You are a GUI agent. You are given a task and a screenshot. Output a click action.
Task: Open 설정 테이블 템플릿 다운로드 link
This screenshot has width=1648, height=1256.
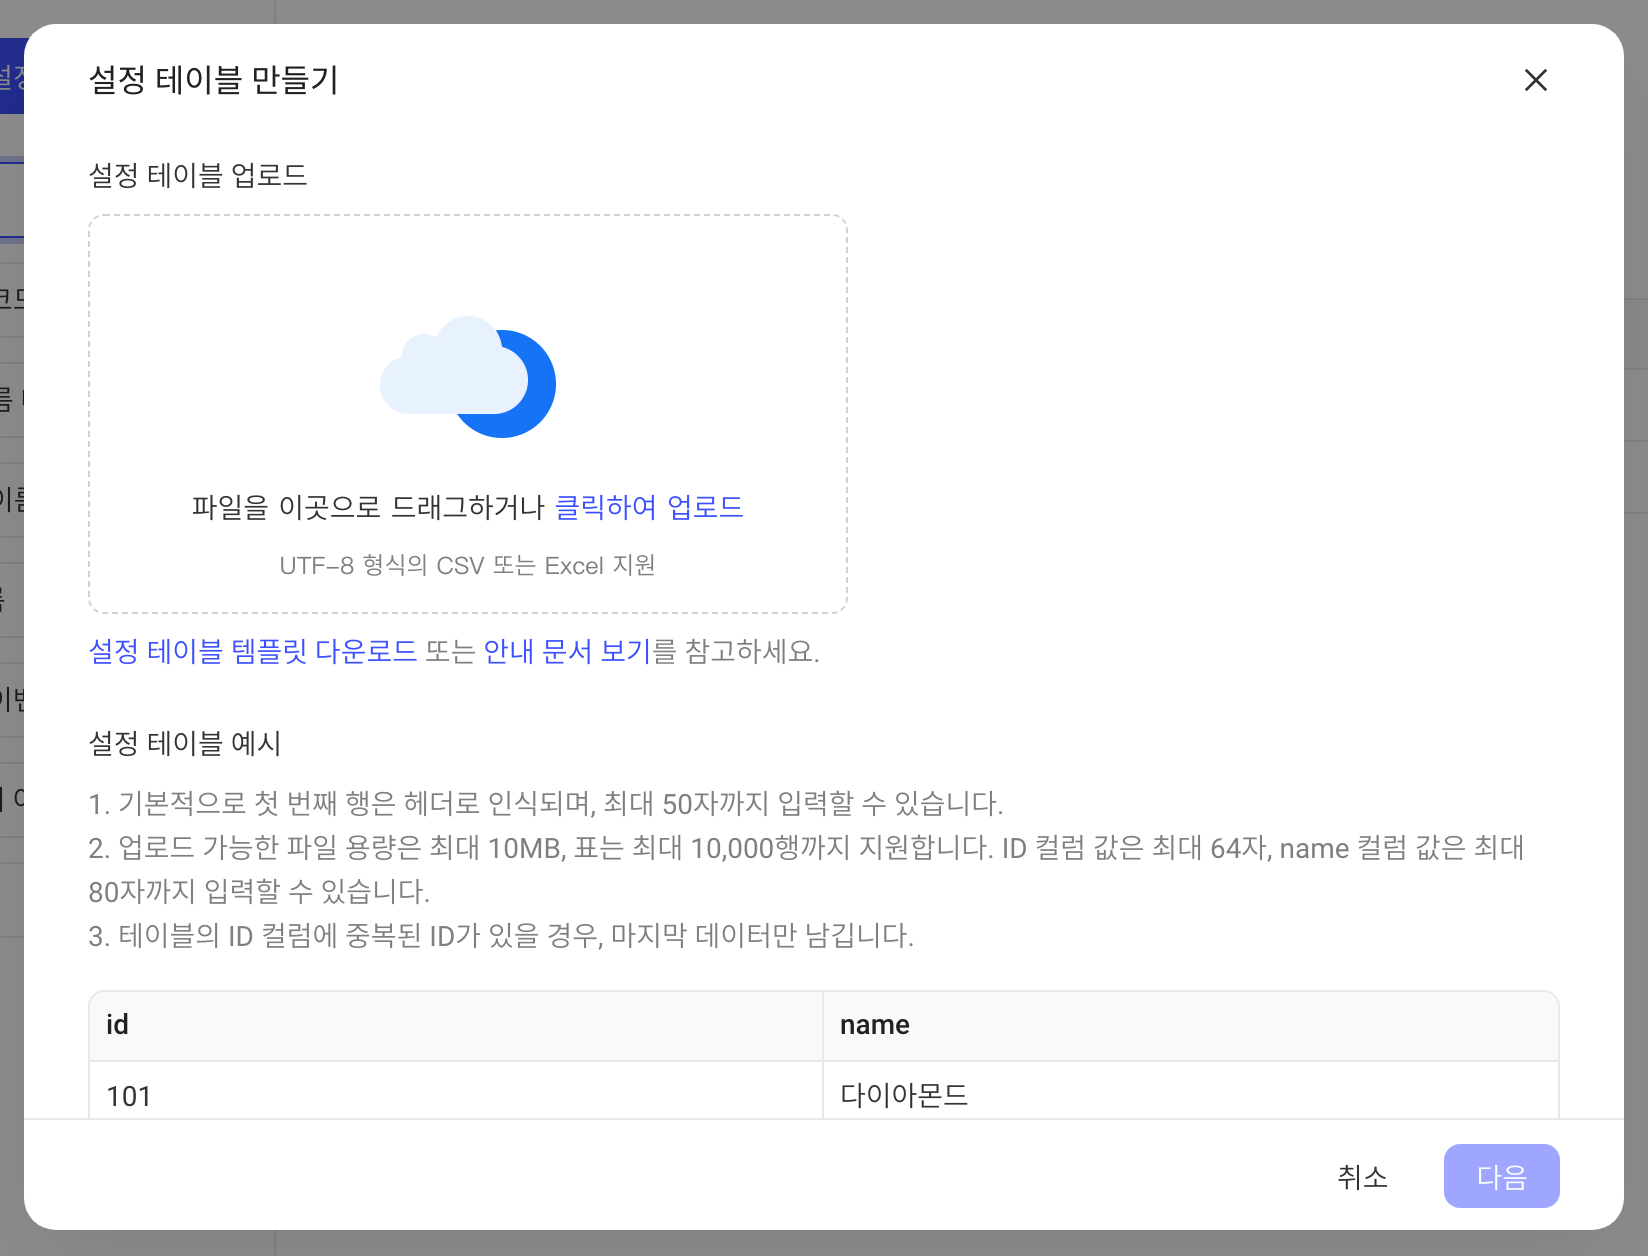pos(253,651)
